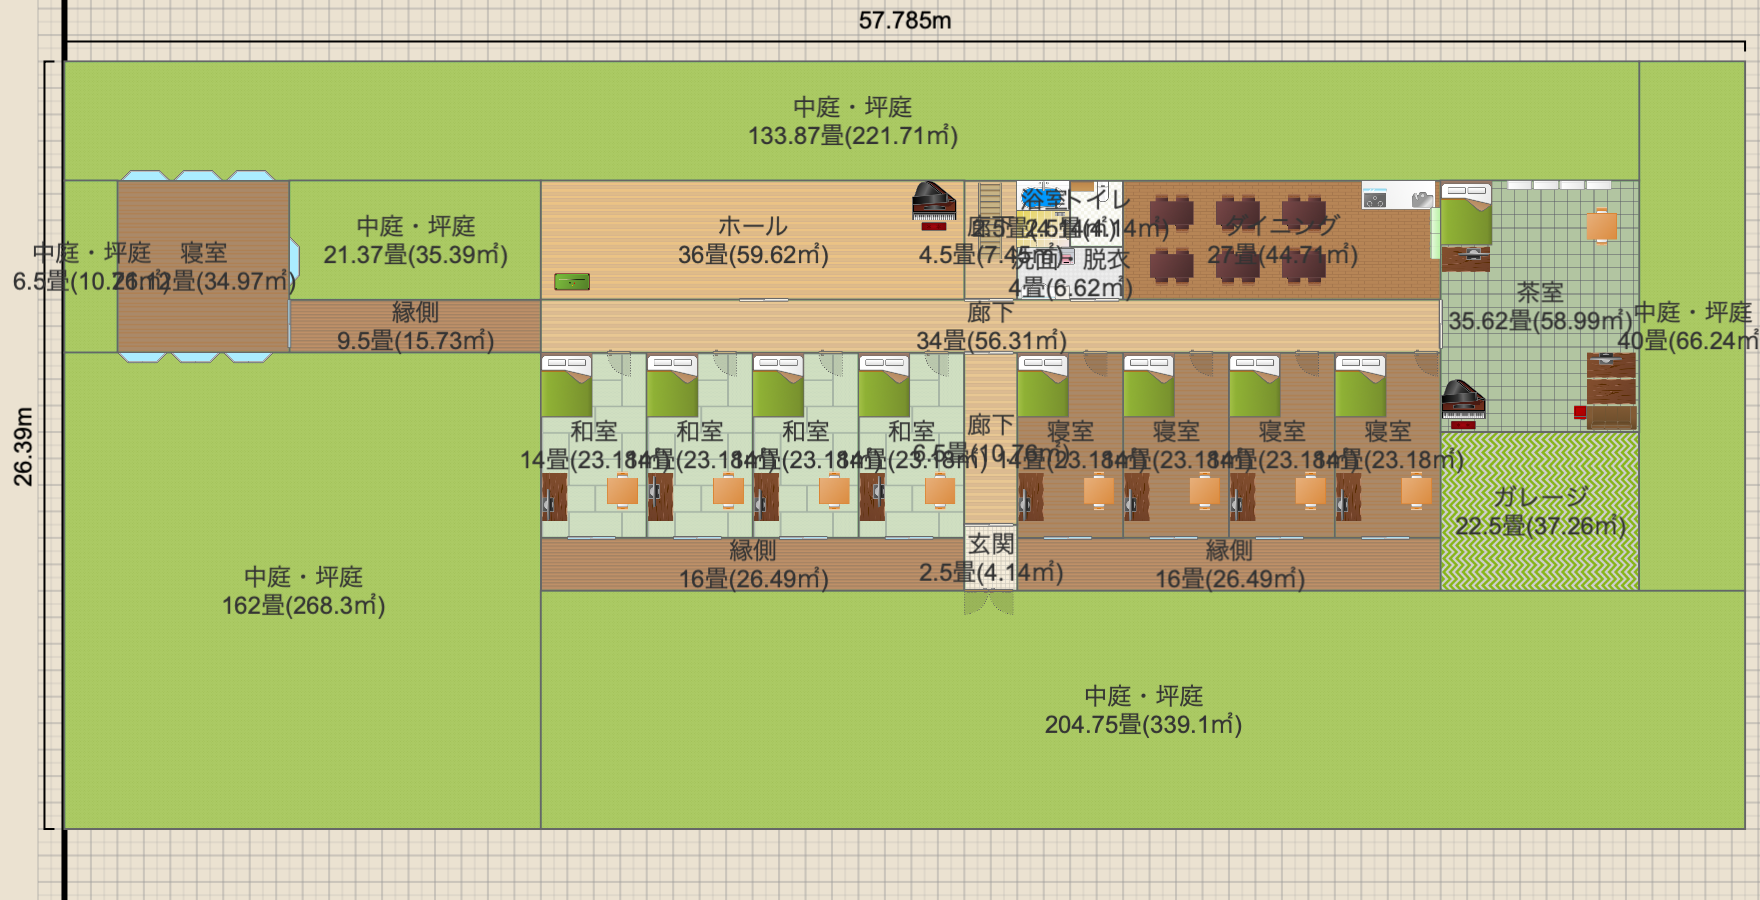Click the kitchen stove in the ダイニング
Viewport: 1760px width, 900px height.
(x=1375, y=199)
